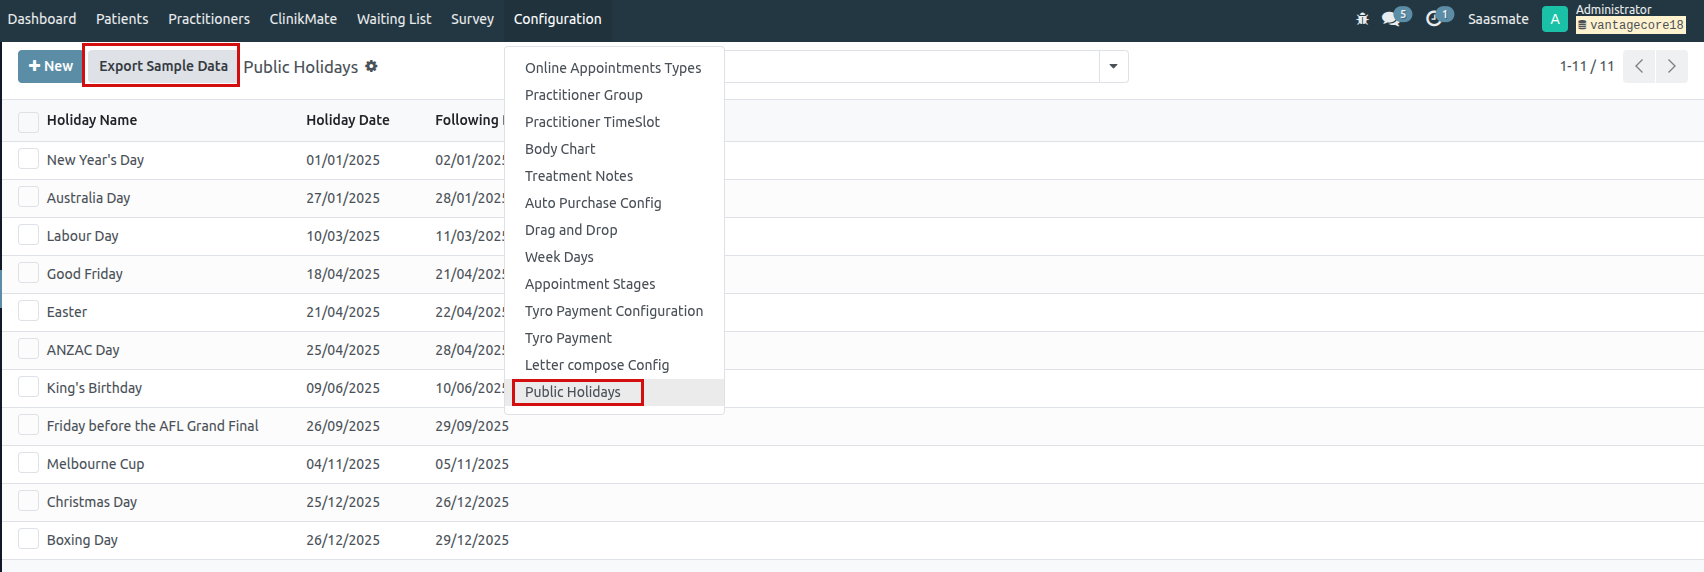Open the Saasmate company switcher

pos(1497,19)
